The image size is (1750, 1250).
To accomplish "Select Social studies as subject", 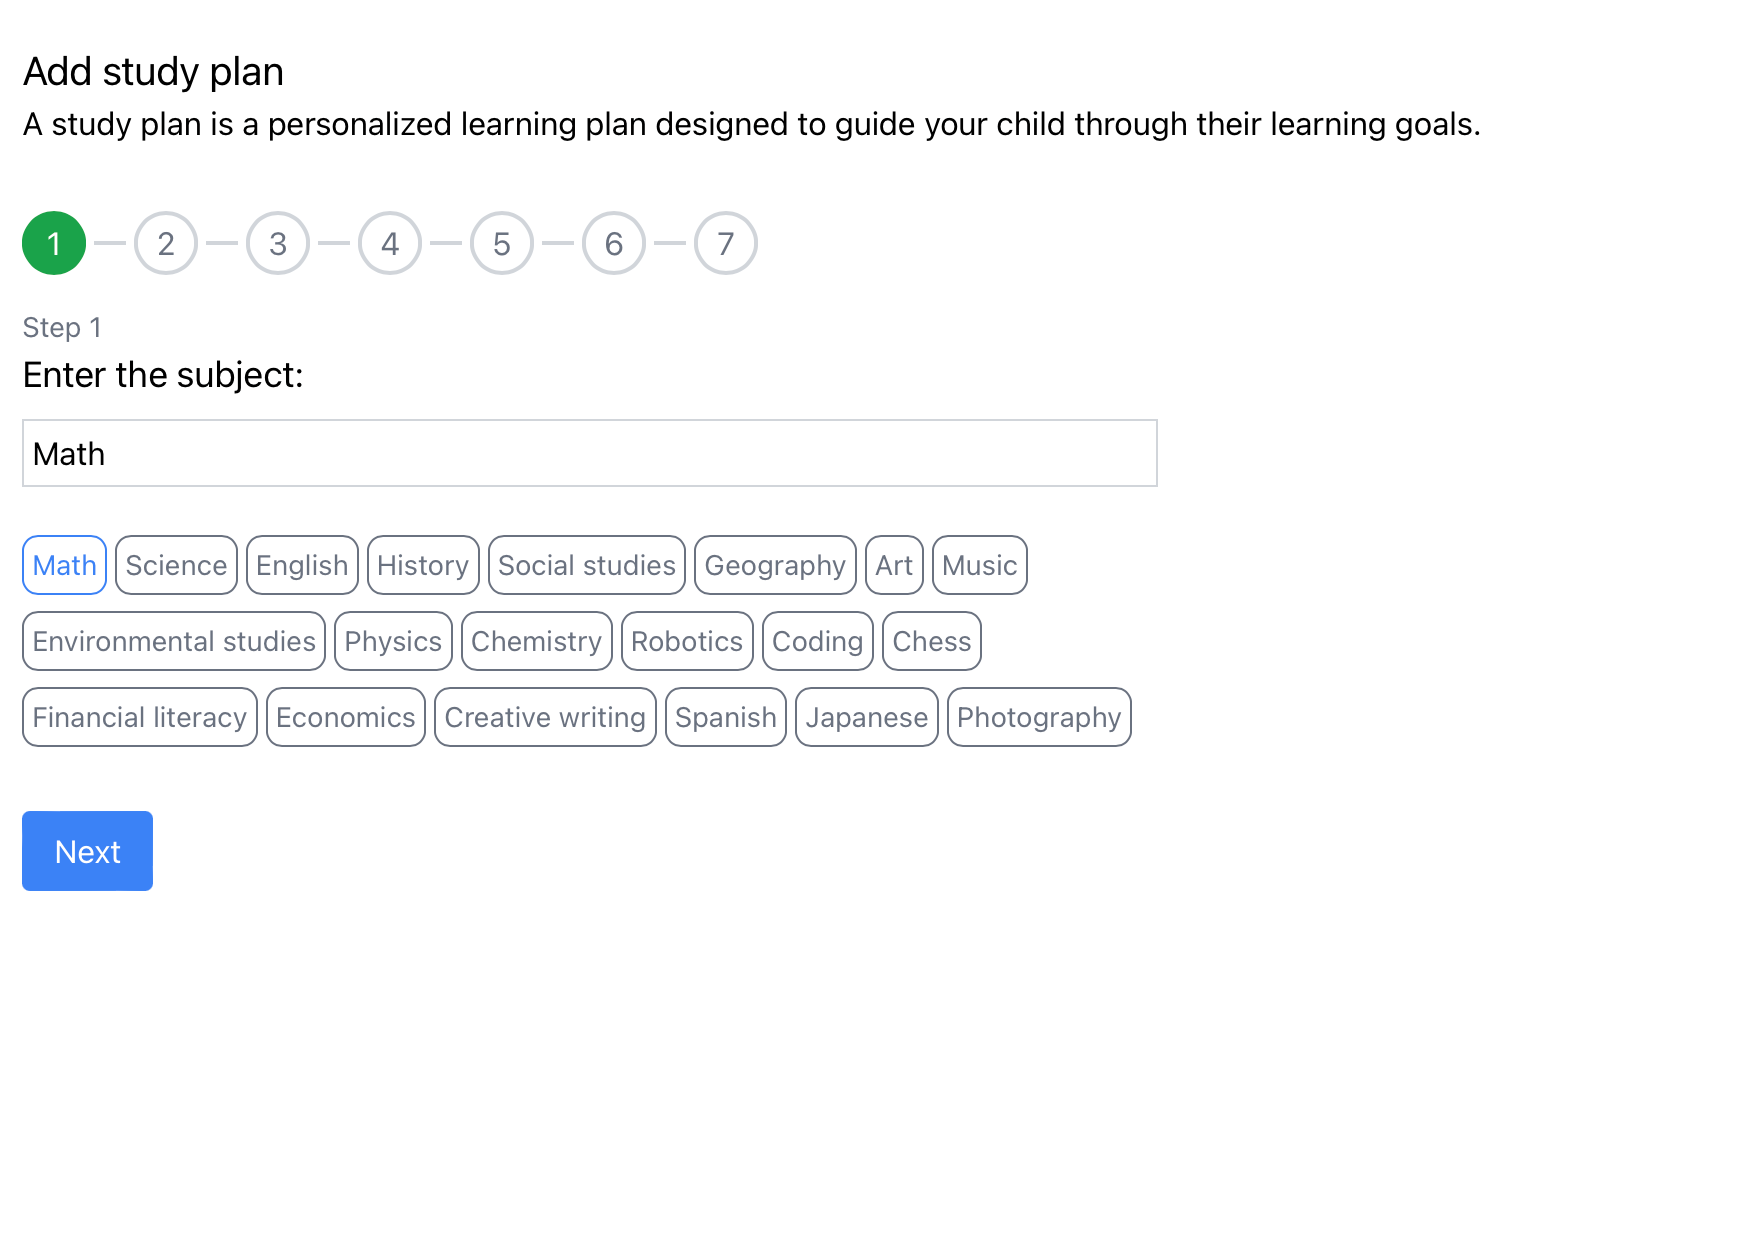I will (x=587, y=565).
